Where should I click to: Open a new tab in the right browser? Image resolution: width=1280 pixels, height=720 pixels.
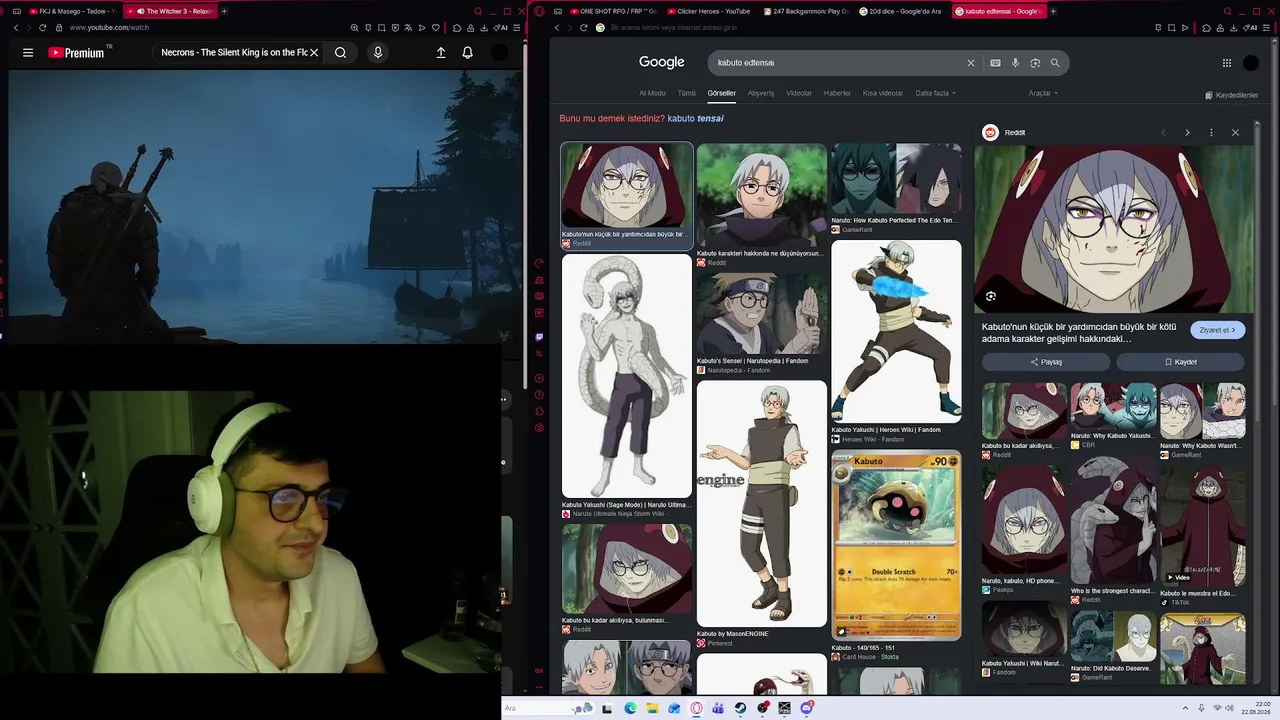coord(1053,11)
